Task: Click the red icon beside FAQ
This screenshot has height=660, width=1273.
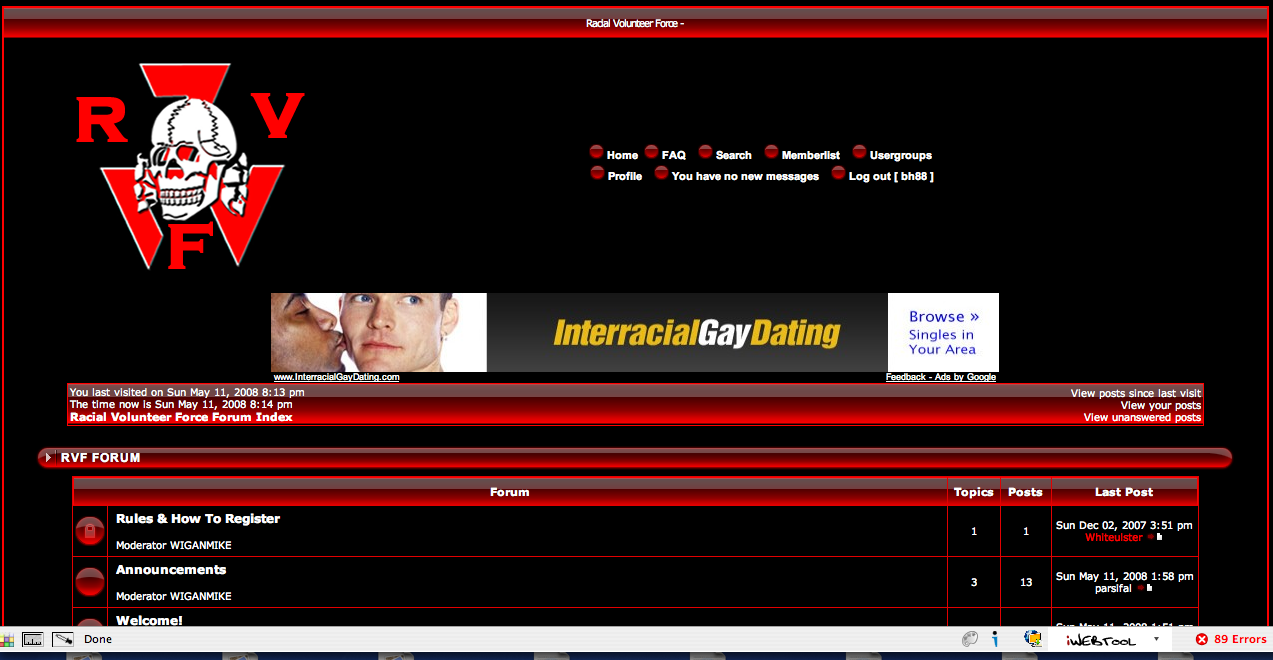Action: point(651,153)
